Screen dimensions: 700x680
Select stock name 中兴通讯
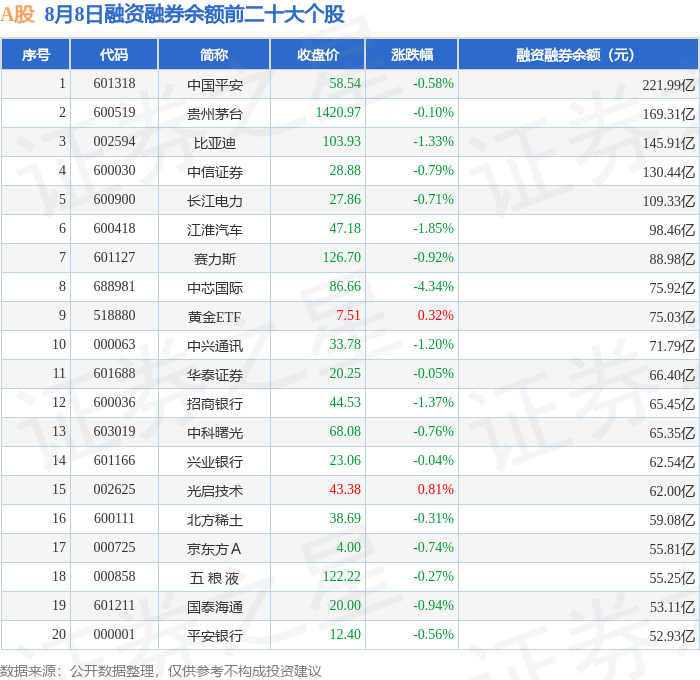[215, 346]
